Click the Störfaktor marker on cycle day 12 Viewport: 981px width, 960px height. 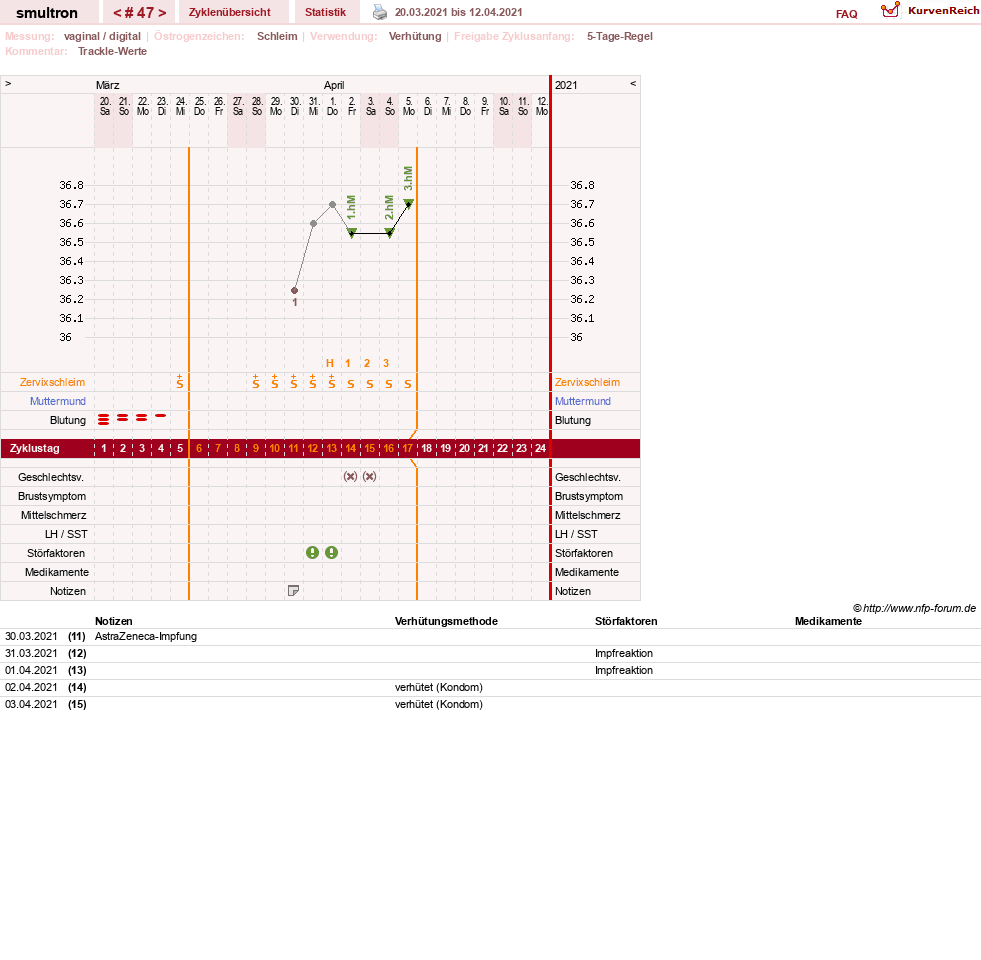[x=313, y=553]
